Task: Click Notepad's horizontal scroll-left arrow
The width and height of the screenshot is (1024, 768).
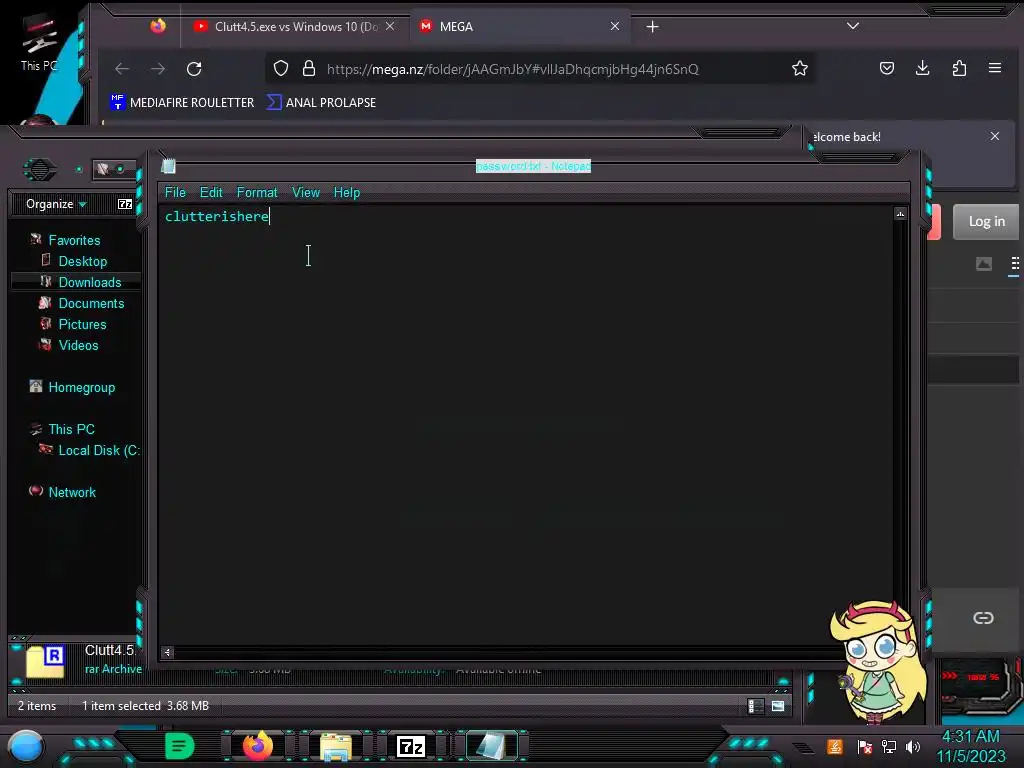Action: [x=167, y=652]
